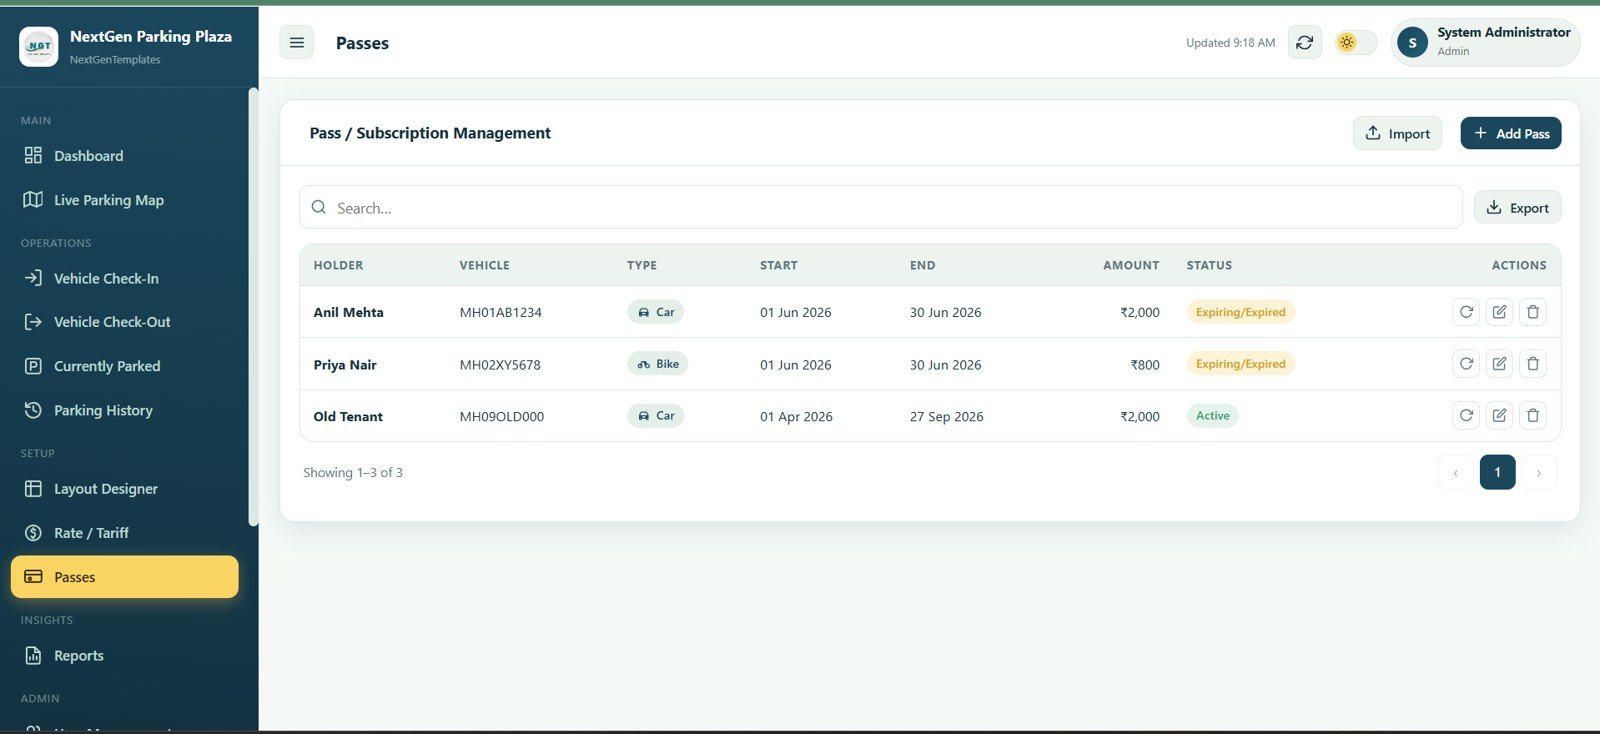Open Live Parking Map page
The width and height of the screenshot is (1600, 734).
125,200
